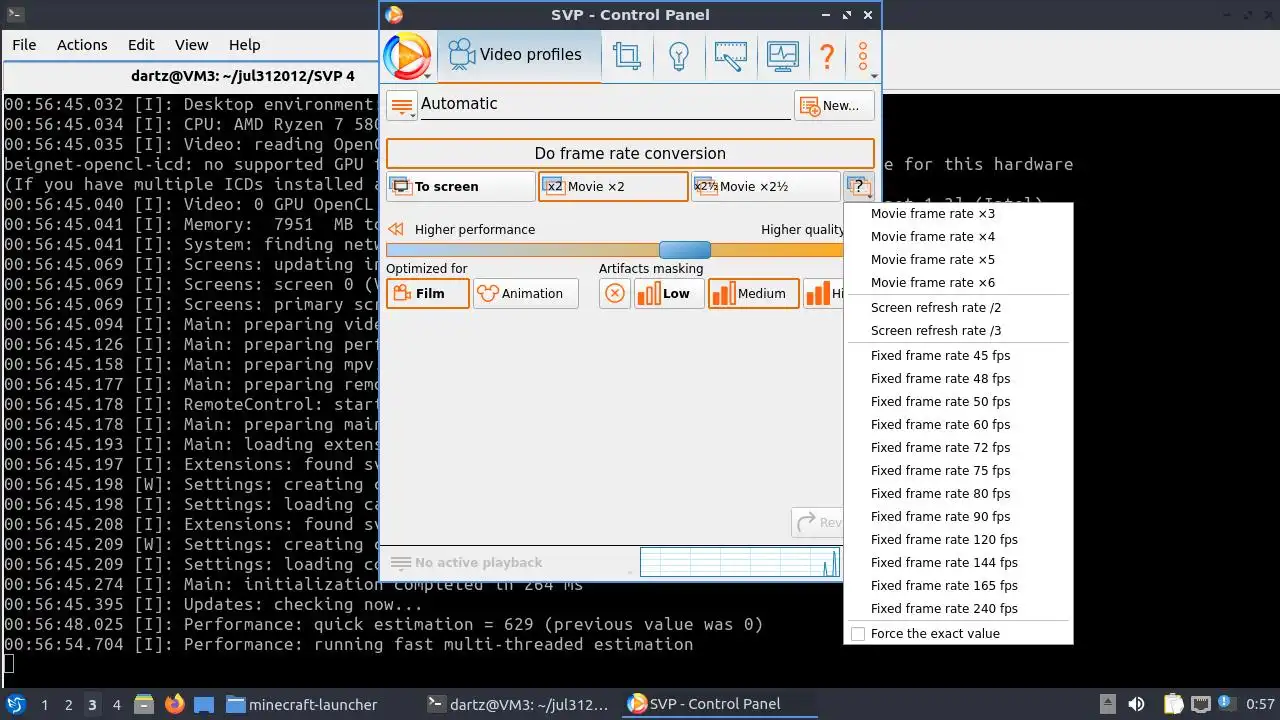The width and height of the screenshot is (1280, 720).
Task: Open terminal Edit menu
Action: pos(141,45)
